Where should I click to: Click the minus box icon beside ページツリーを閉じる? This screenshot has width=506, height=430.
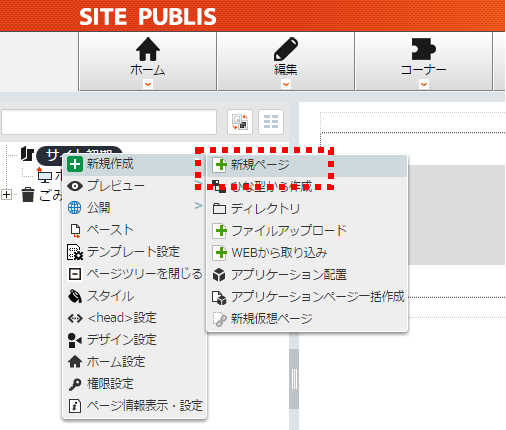click(75, 274)
